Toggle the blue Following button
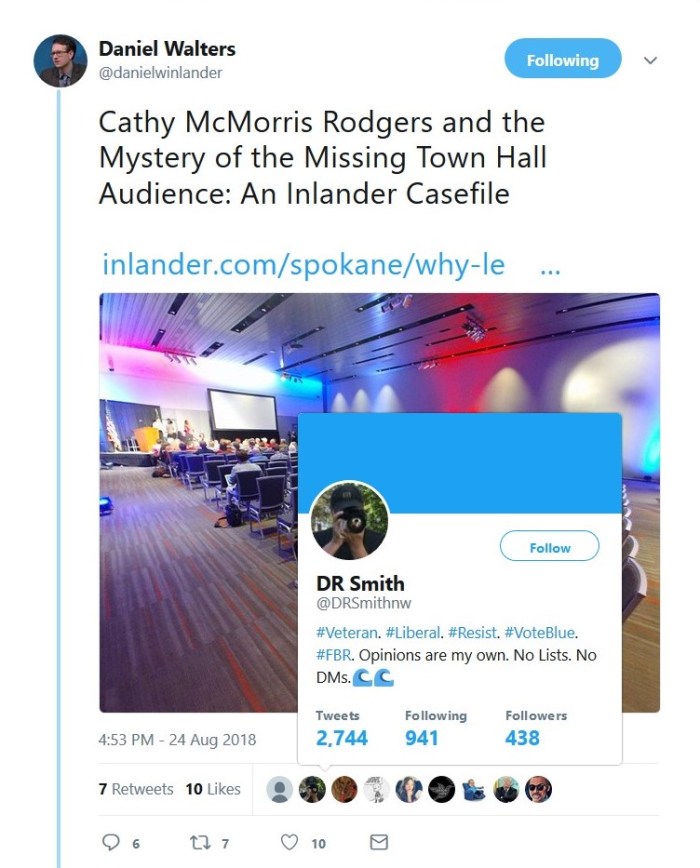The image size is (700, 868). pyautogui.click(x=562, y=60)
